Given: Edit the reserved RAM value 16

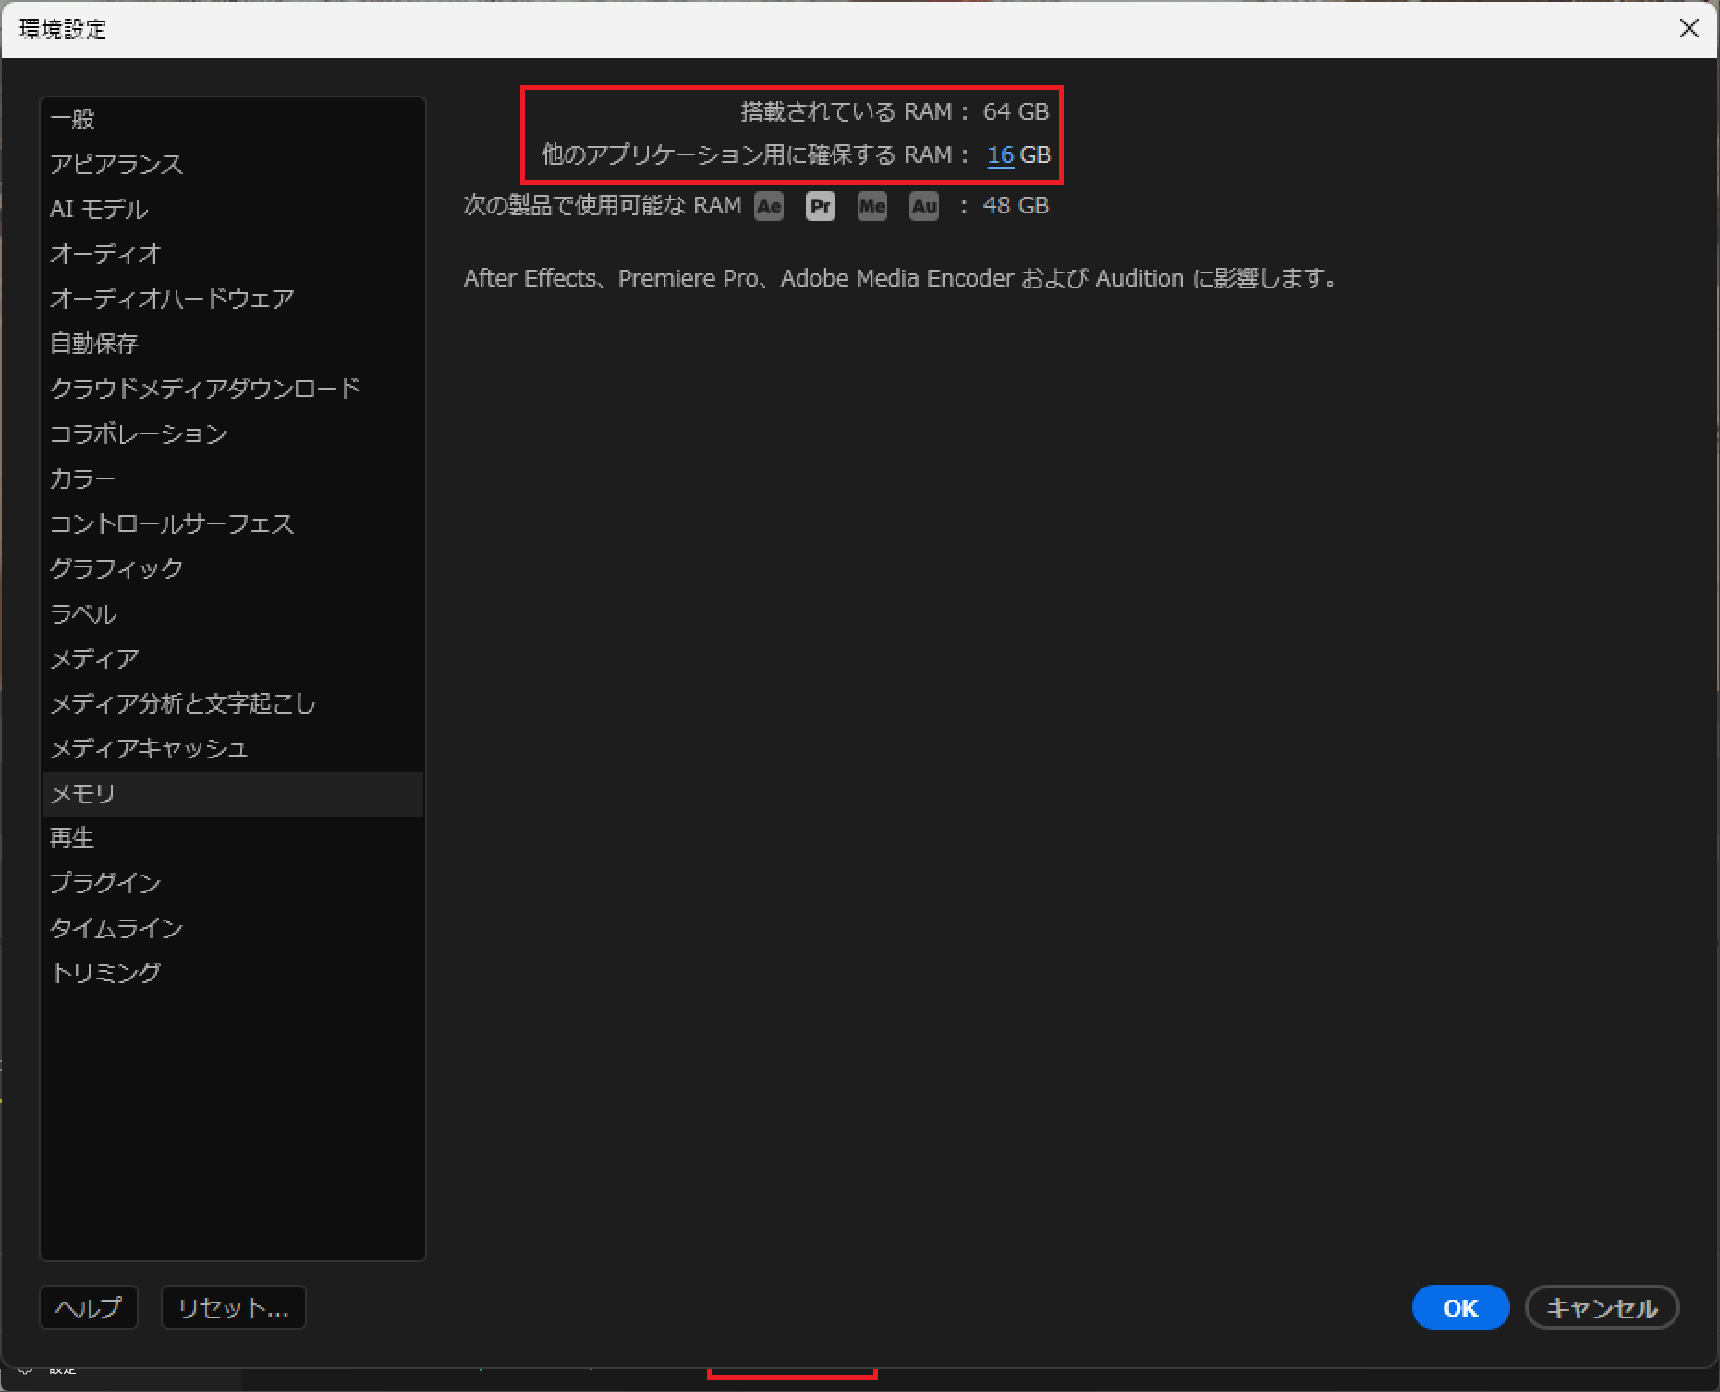Looking at the screenshot, I should pos(1000,155).
